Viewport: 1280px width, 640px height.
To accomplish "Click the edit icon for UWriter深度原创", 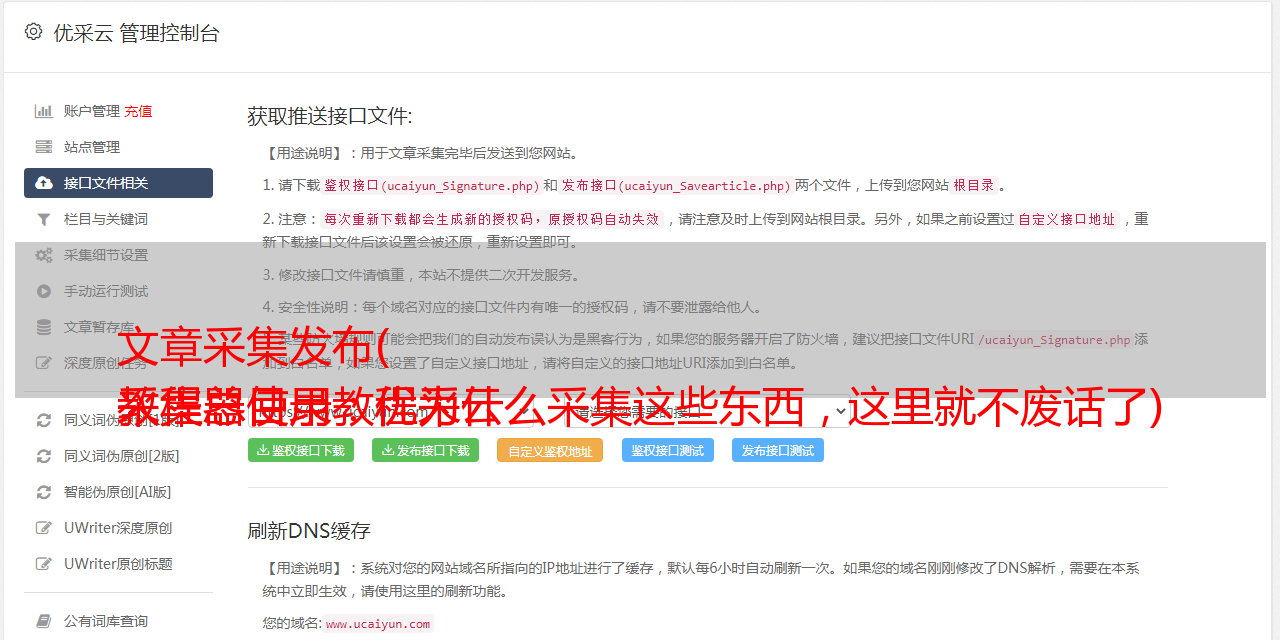I will pyautogui.click(x=44, y=528).
